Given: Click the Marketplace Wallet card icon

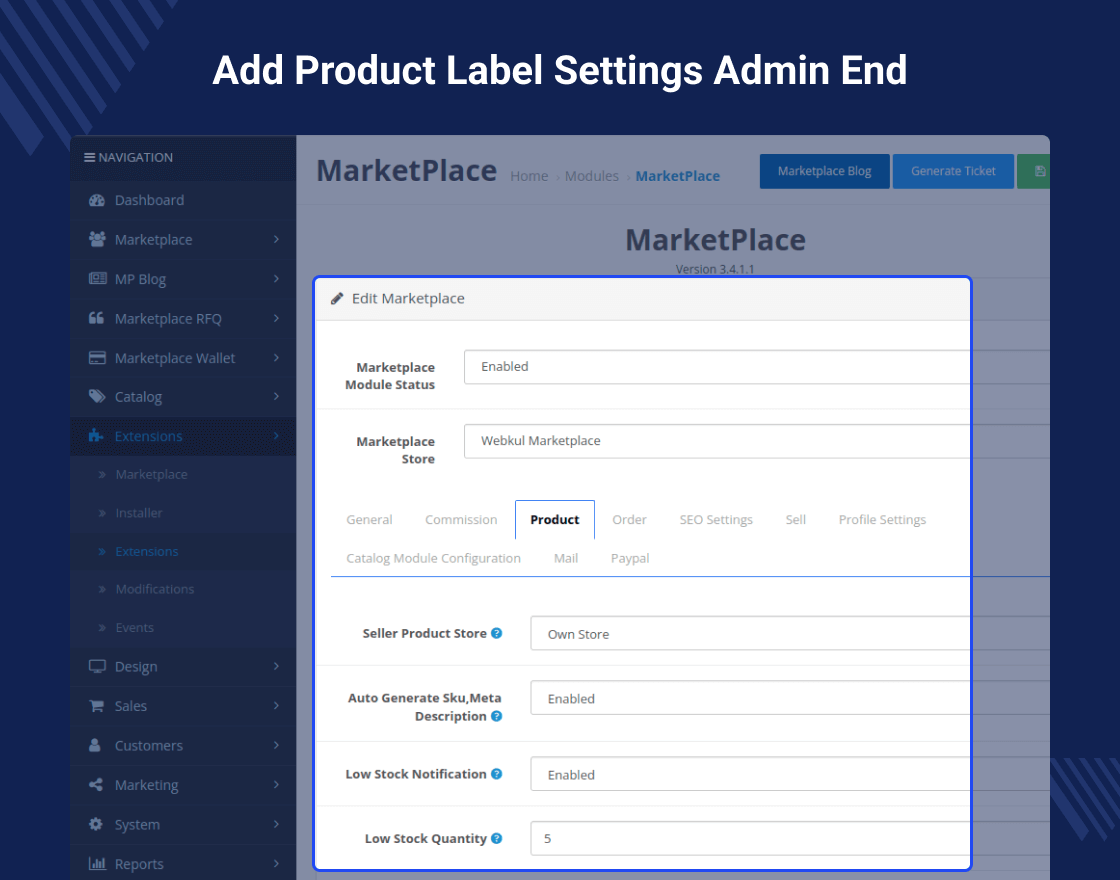Looking at the screenshot, I should pyautogui.click(x=97, y=358).
